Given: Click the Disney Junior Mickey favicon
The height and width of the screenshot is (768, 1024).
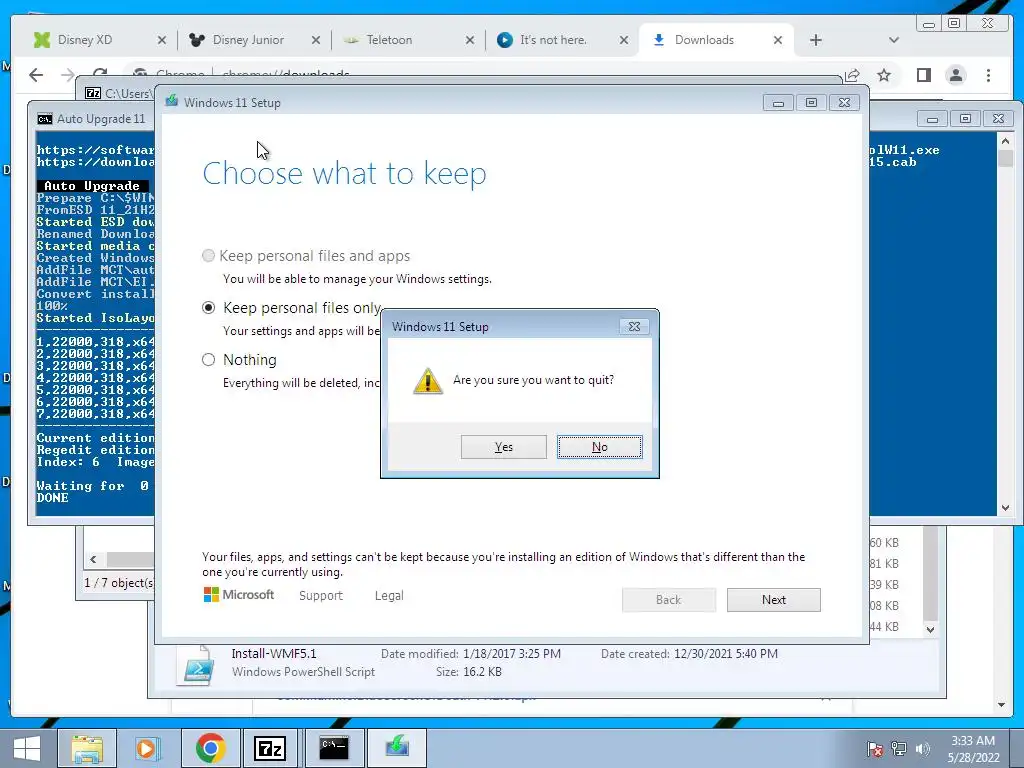Looking at the screenshot, I should click(197, 40).
